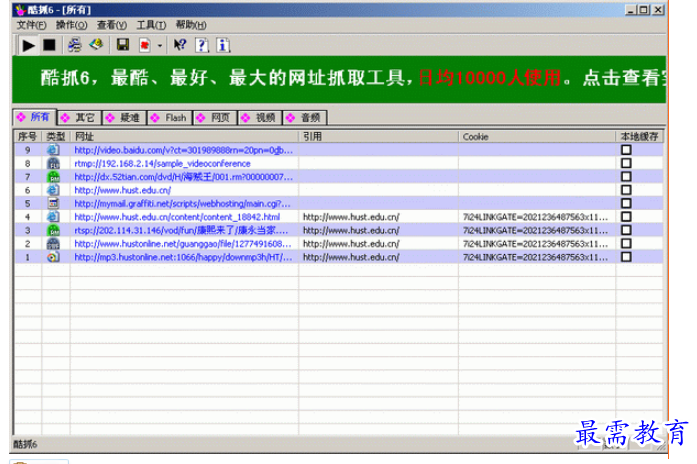Open the 文件(F) menu

click(x=31, y=25)
